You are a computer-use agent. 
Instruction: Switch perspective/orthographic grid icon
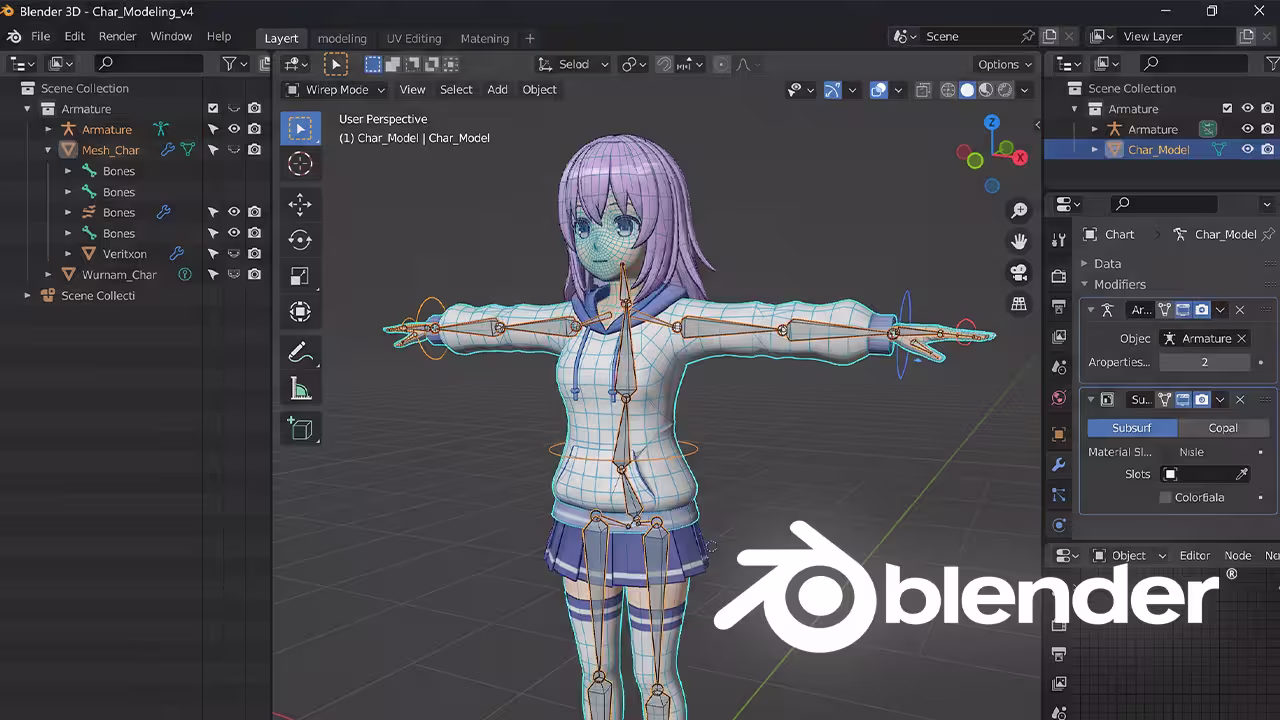pyautogui.click(x=1019, y=303)
